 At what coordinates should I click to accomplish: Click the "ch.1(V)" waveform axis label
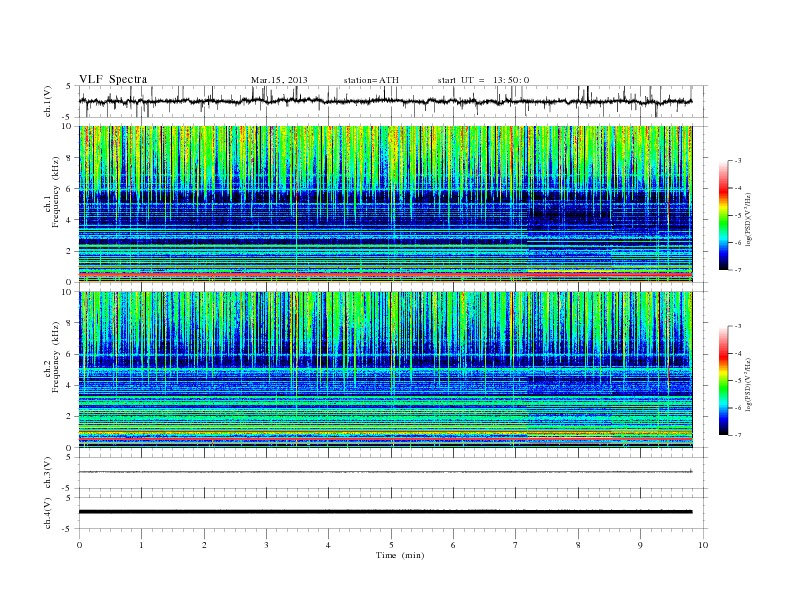(x=48, y=101)
